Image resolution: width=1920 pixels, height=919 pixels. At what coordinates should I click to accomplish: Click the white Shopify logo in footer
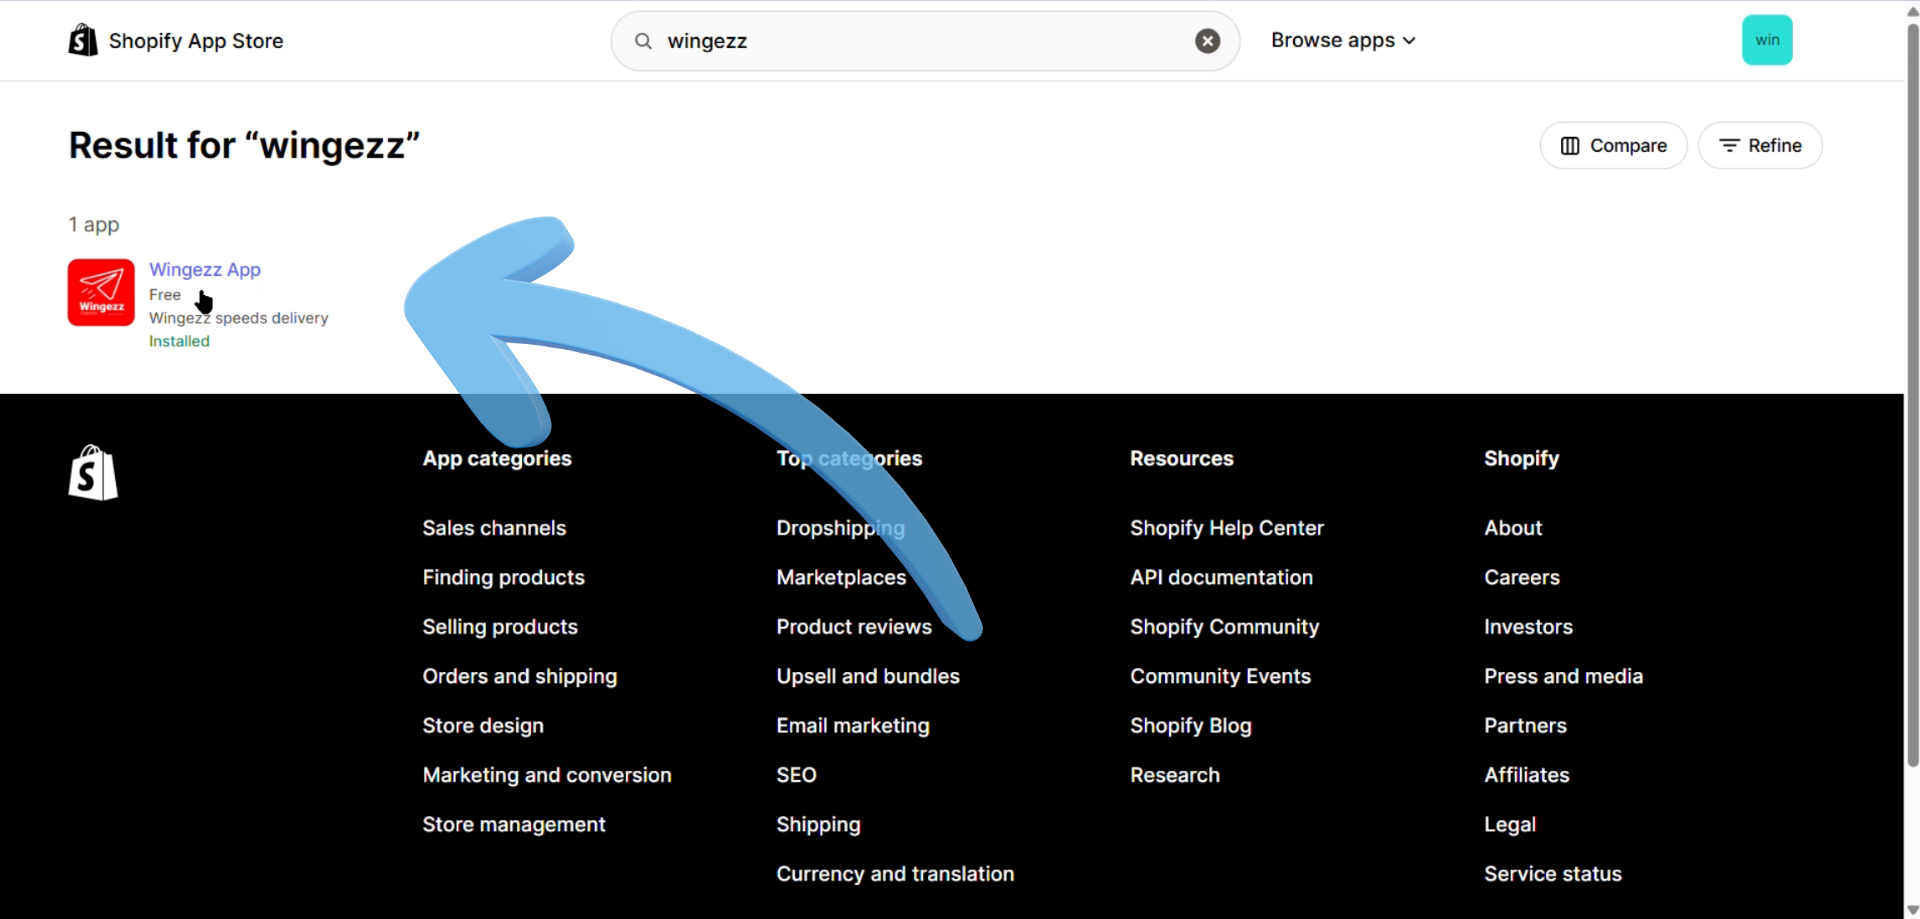pyautogui.click(x=93, y=473)
